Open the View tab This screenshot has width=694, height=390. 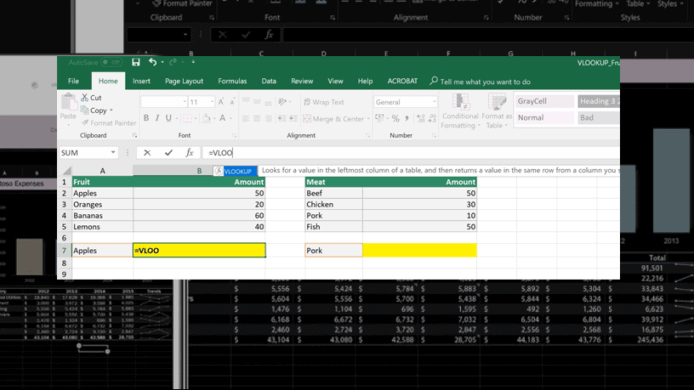[335, 81]
